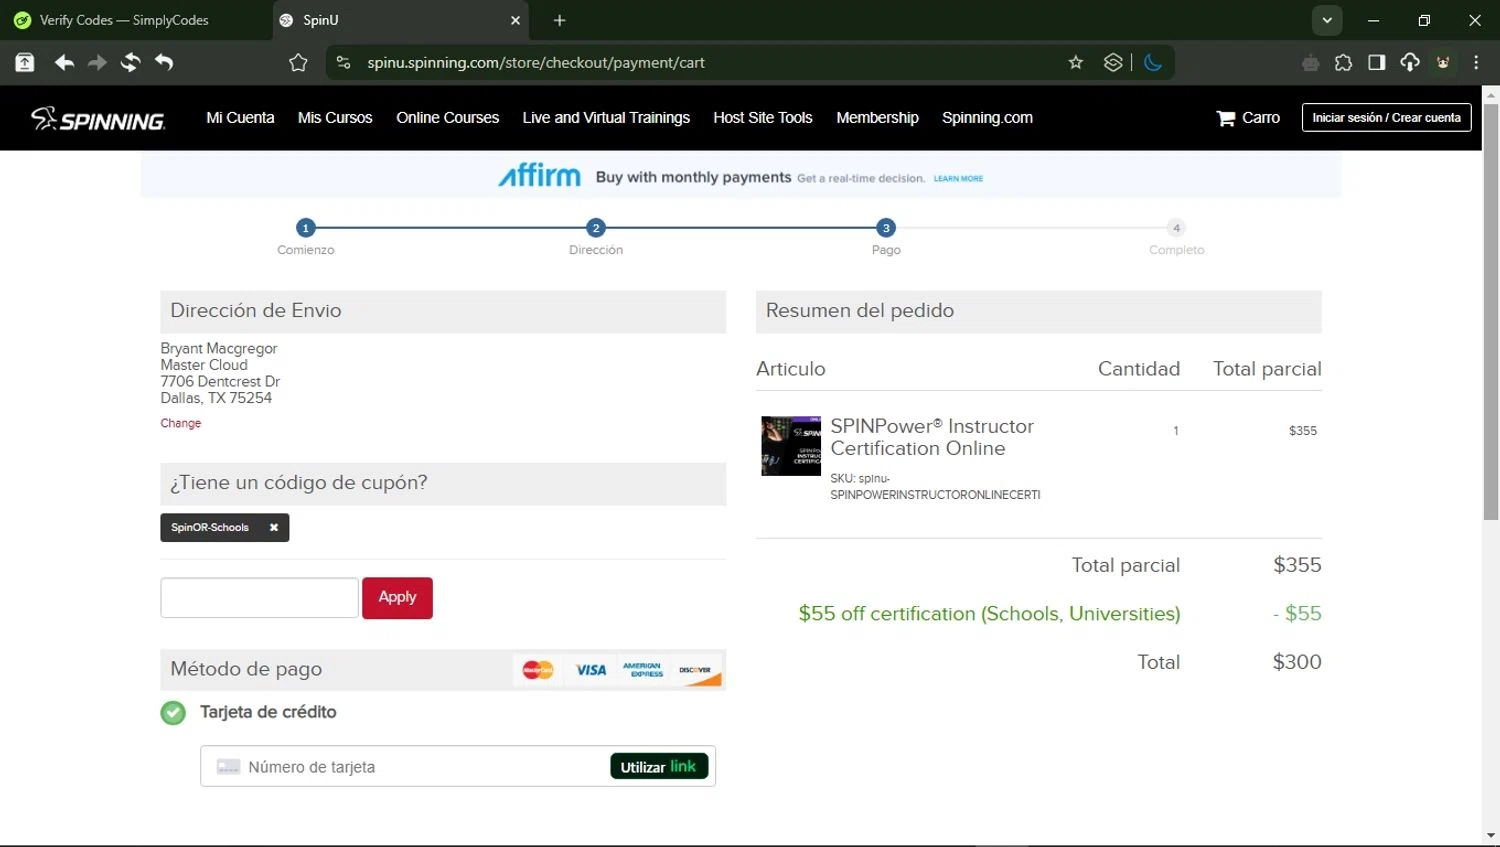The image size is (1500, 847).
Task: Click the star icon left of address bar
Action: 298,63
